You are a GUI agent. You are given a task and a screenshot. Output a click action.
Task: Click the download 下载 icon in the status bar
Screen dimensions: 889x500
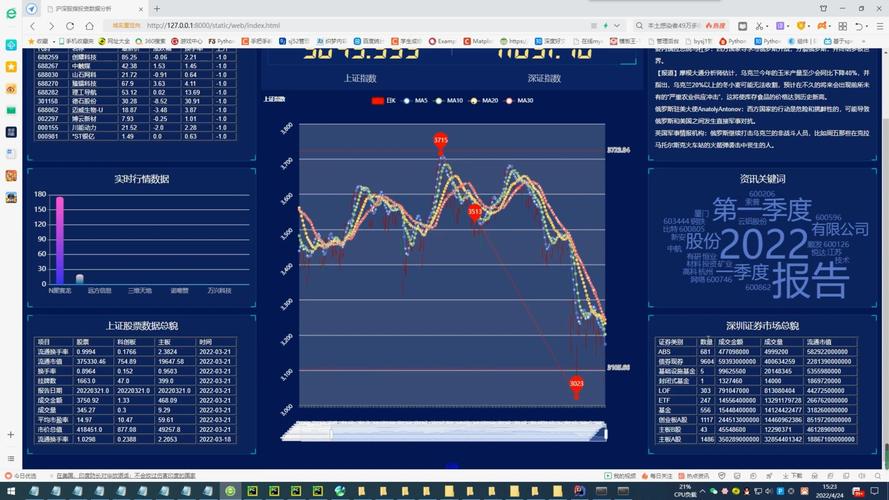click(x=793, y=476)
